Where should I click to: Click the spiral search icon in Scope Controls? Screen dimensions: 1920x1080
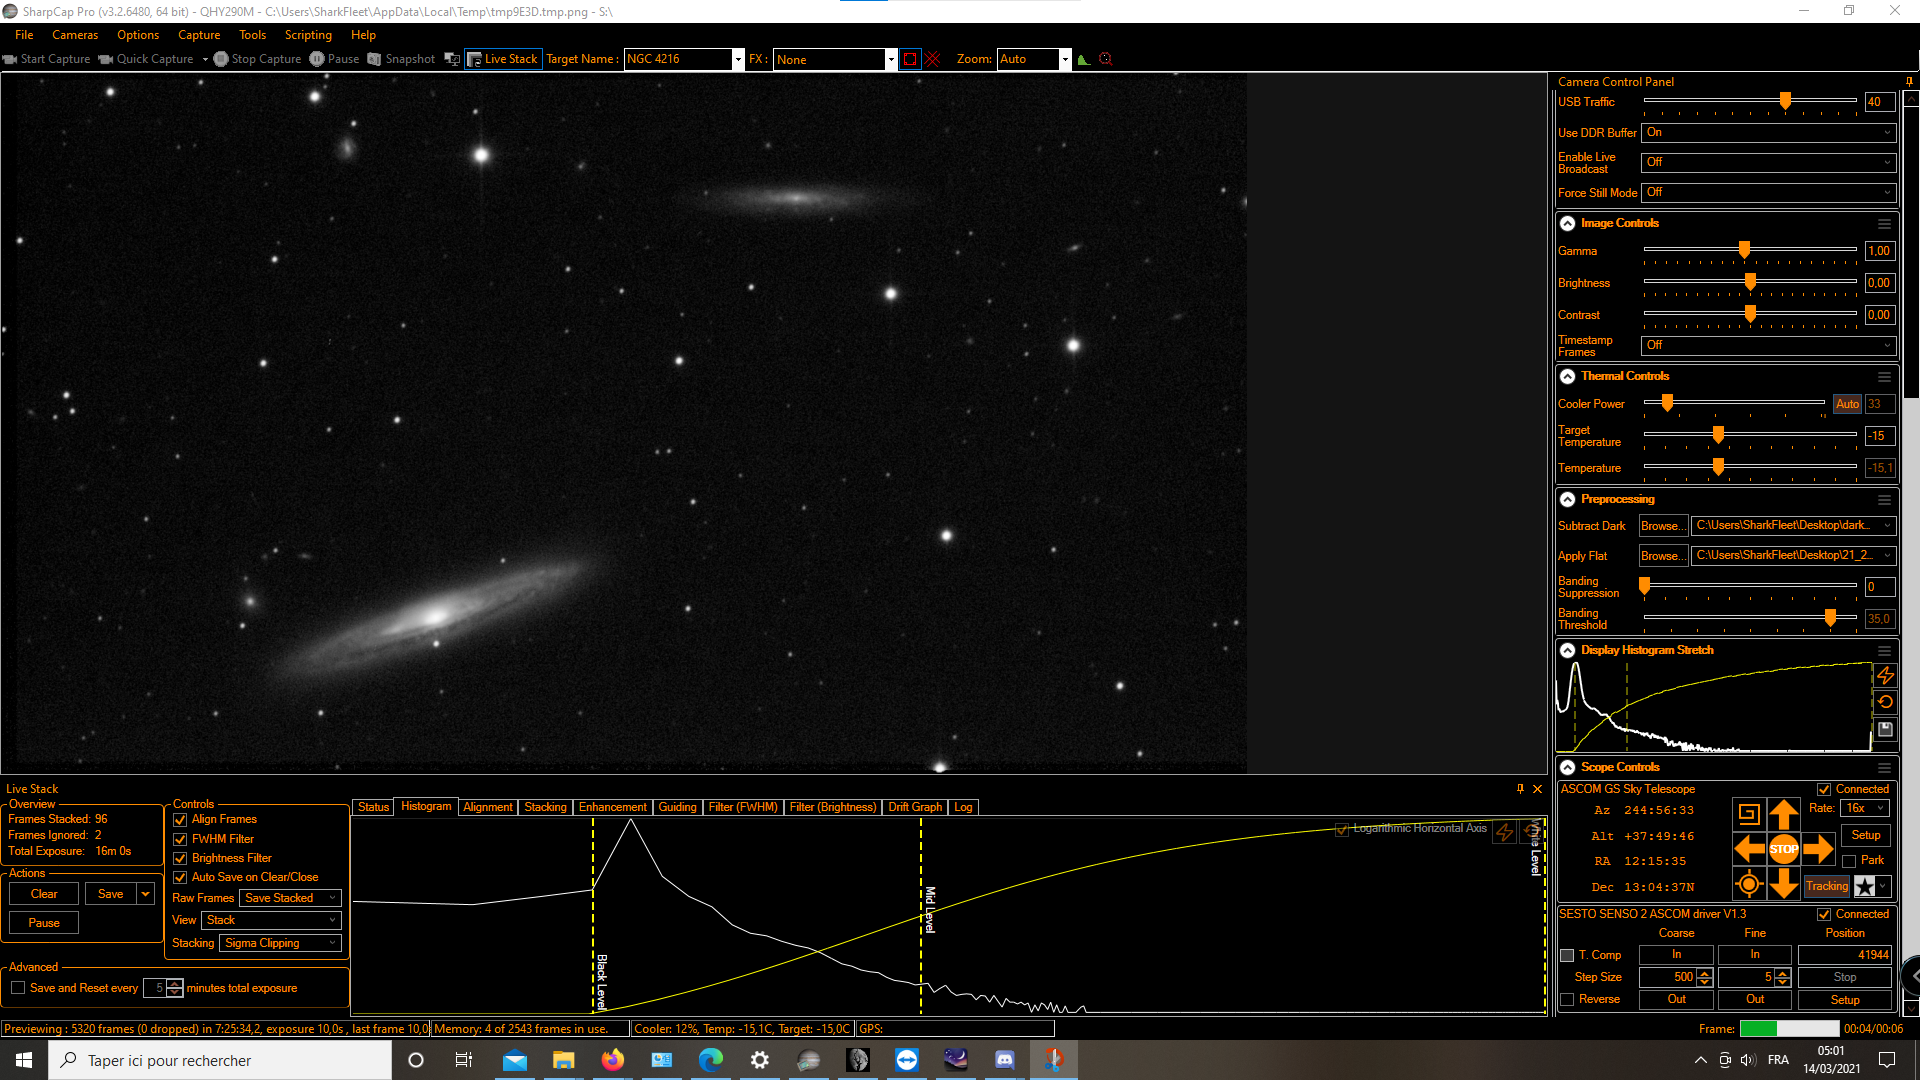1749,815
